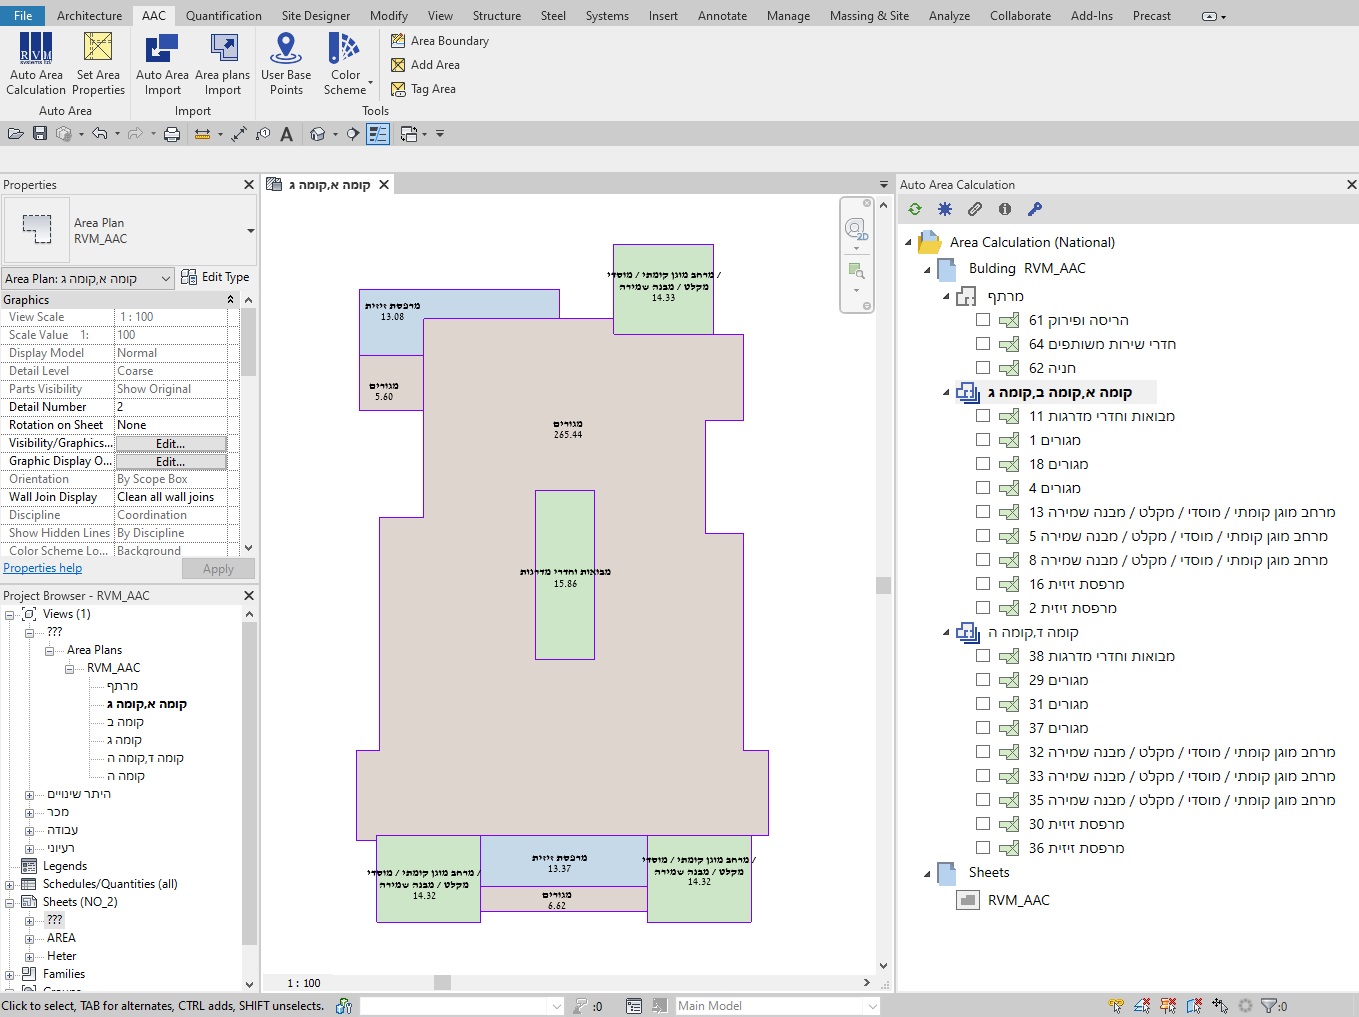
Task: Click the wrench settings icon
Action: [x=1035, y=209]
